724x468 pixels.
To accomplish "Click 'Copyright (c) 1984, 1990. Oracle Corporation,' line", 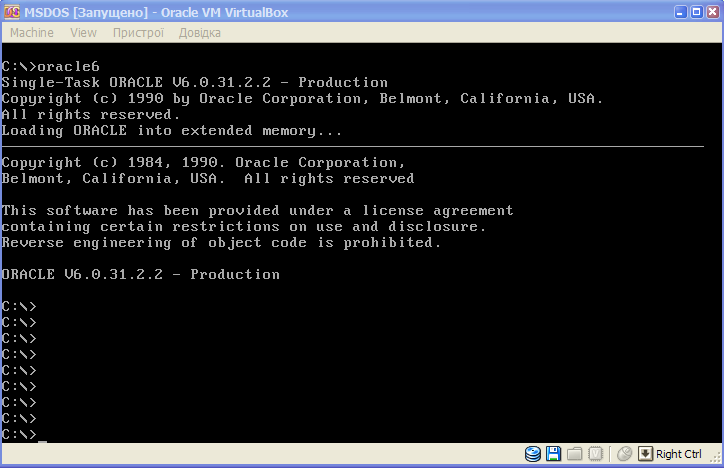I will coord(203,162).
